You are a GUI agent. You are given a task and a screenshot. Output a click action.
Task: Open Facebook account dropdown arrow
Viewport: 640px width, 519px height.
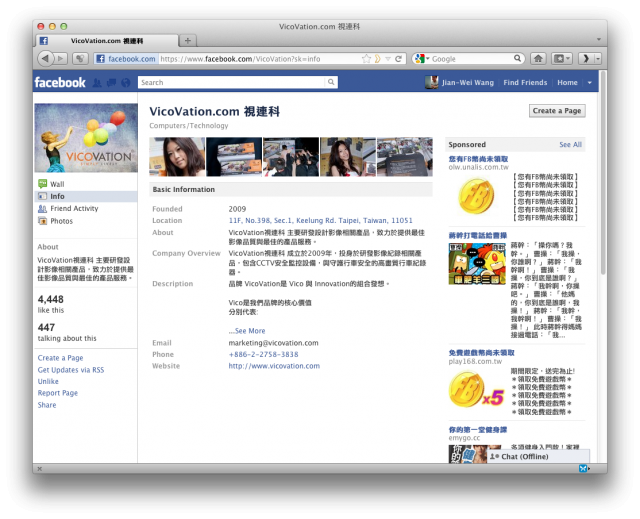tap(589, 82)
